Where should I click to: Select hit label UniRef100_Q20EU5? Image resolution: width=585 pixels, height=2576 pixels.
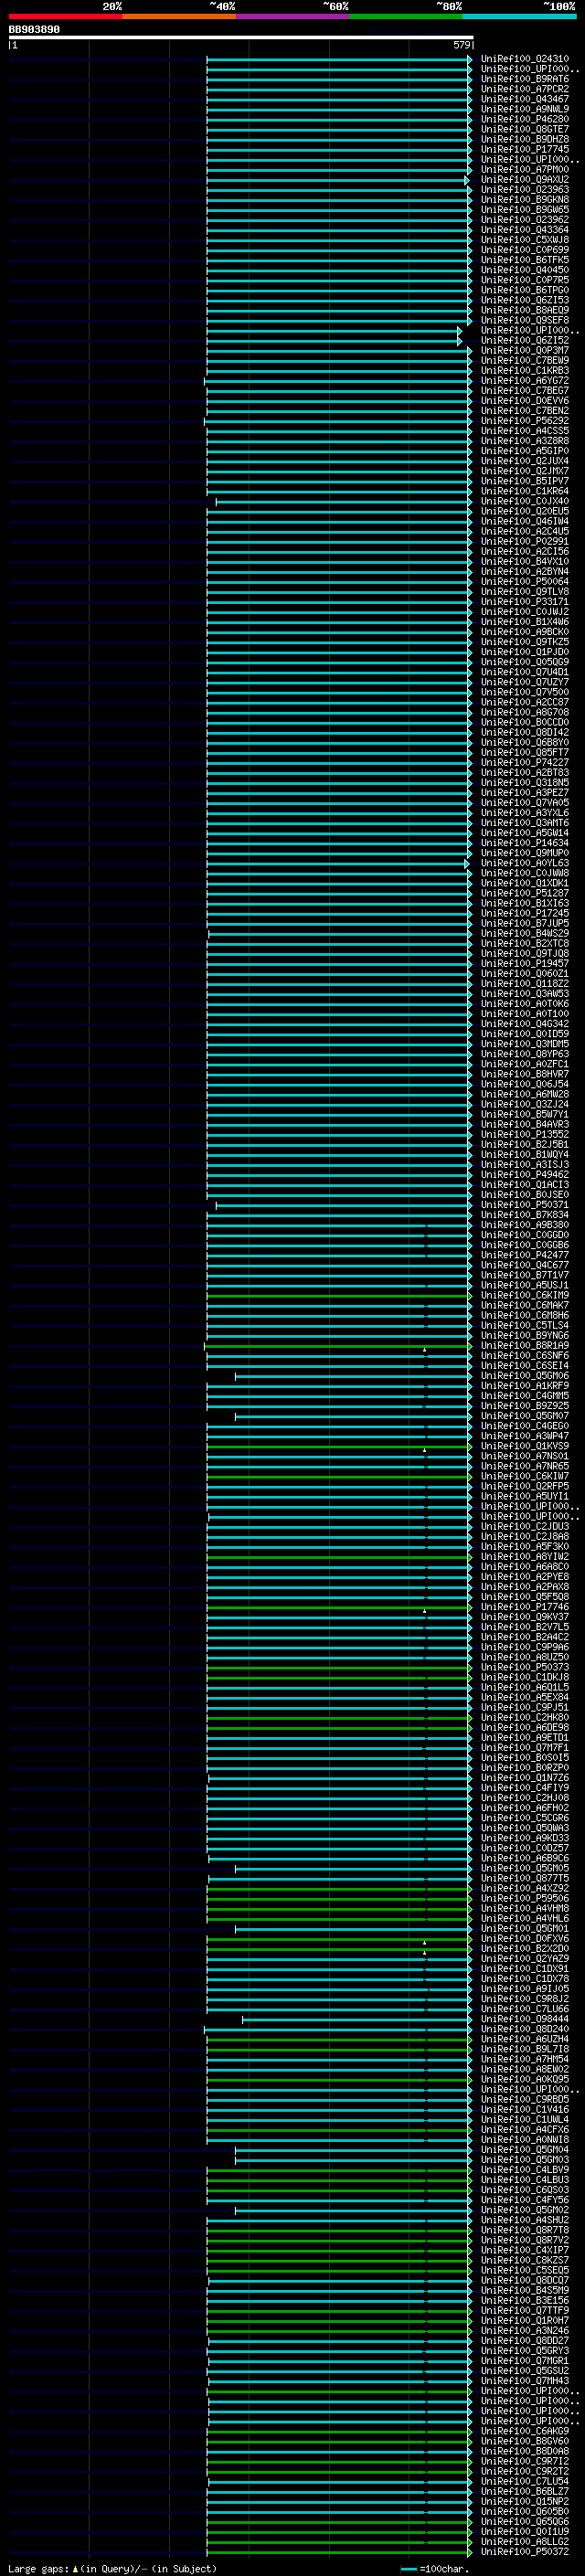click(x=524, y=512)
